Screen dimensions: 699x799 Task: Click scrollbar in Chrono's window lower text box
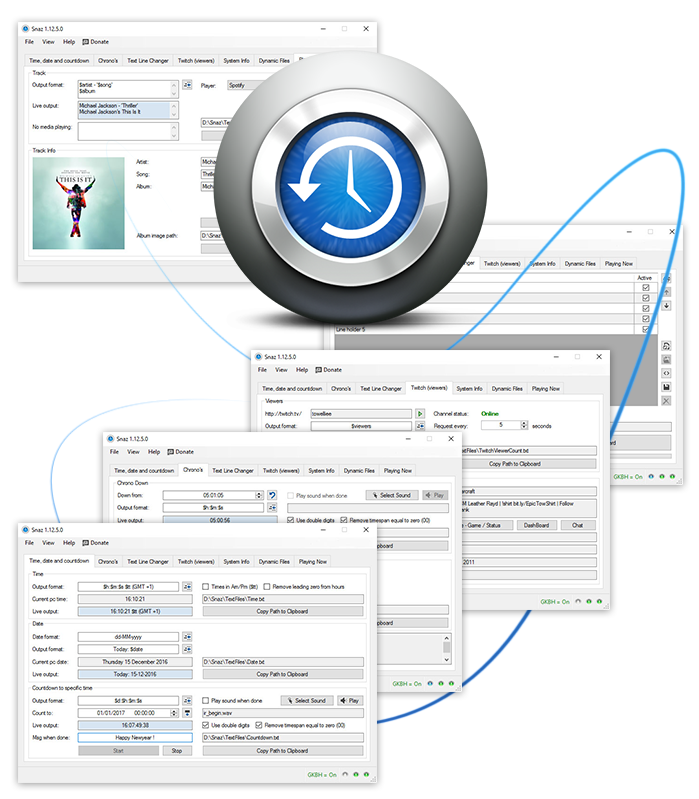(446, 649)
